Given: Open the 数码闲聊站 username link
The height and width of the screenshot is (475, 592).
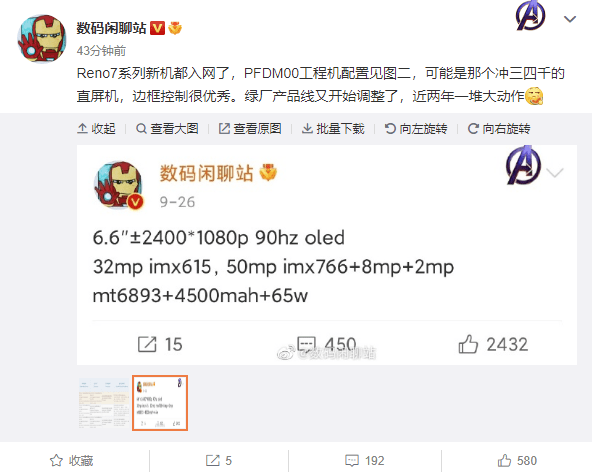Looking at the screenshot, I should coord(111,28).
